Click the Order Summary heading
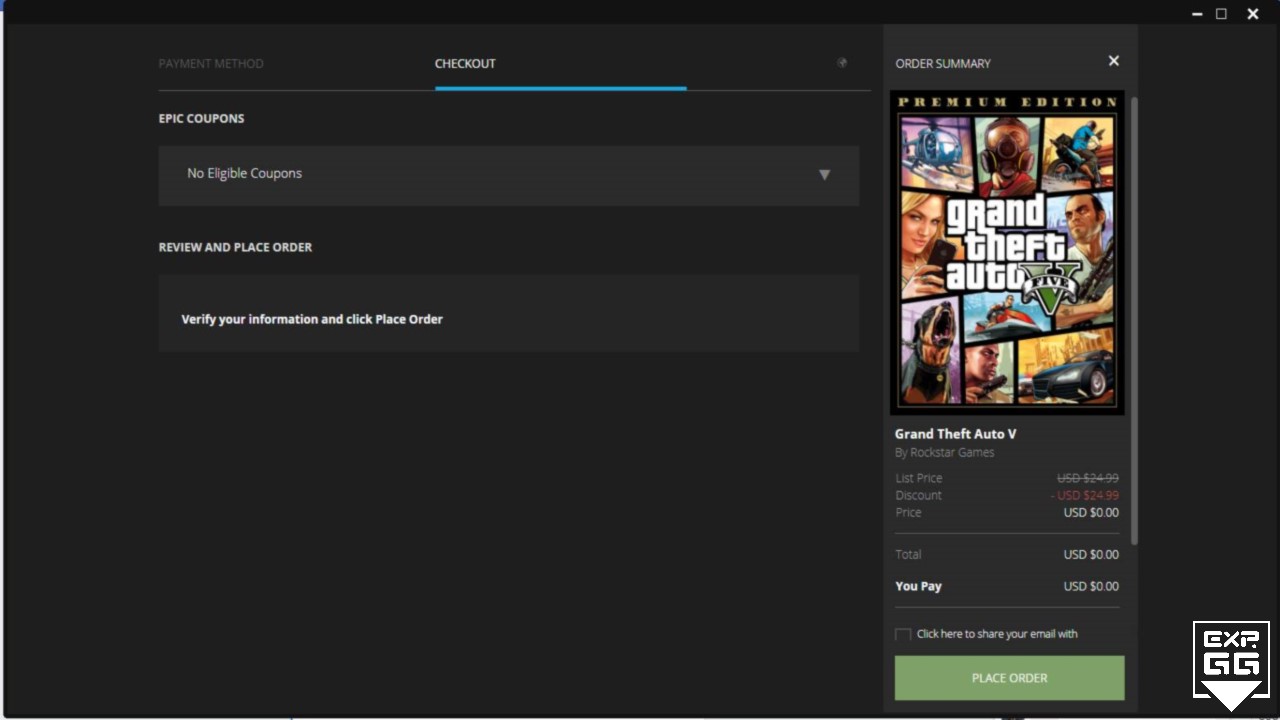Image resolution: width=1280 pixels, height=720 pixels. pos(943,63)
